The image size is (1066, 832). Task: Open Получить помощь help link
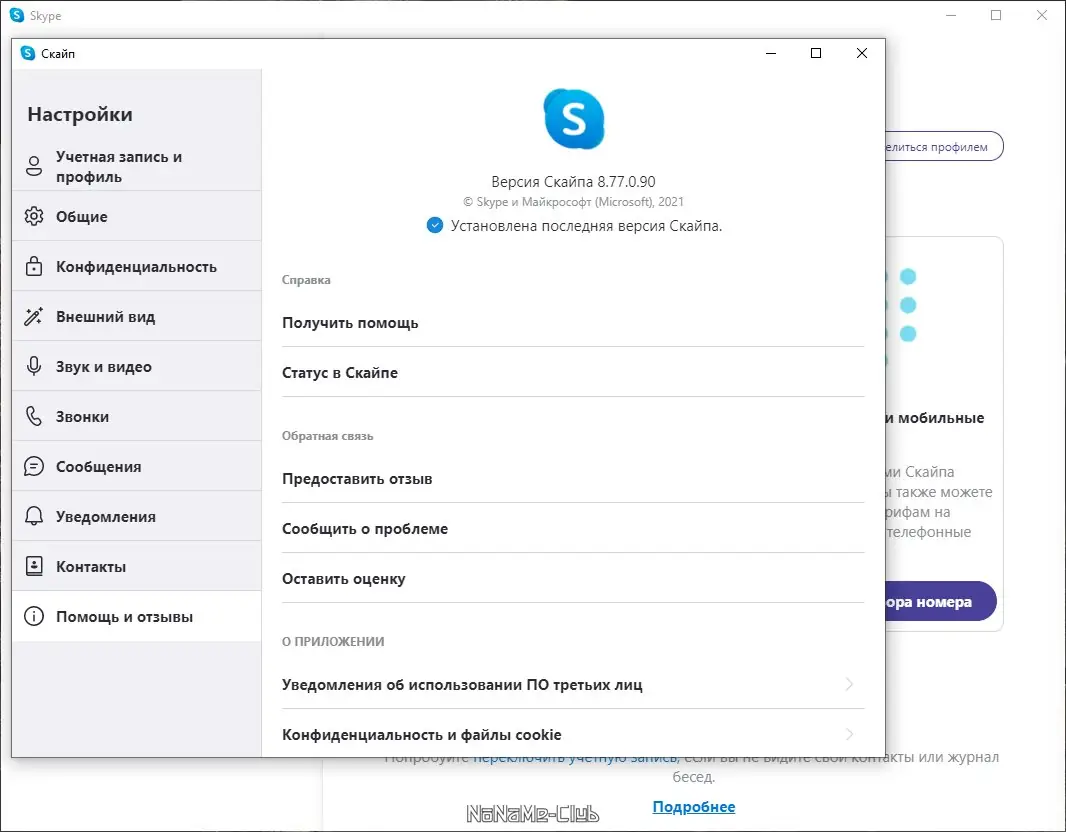click(572, 323)
